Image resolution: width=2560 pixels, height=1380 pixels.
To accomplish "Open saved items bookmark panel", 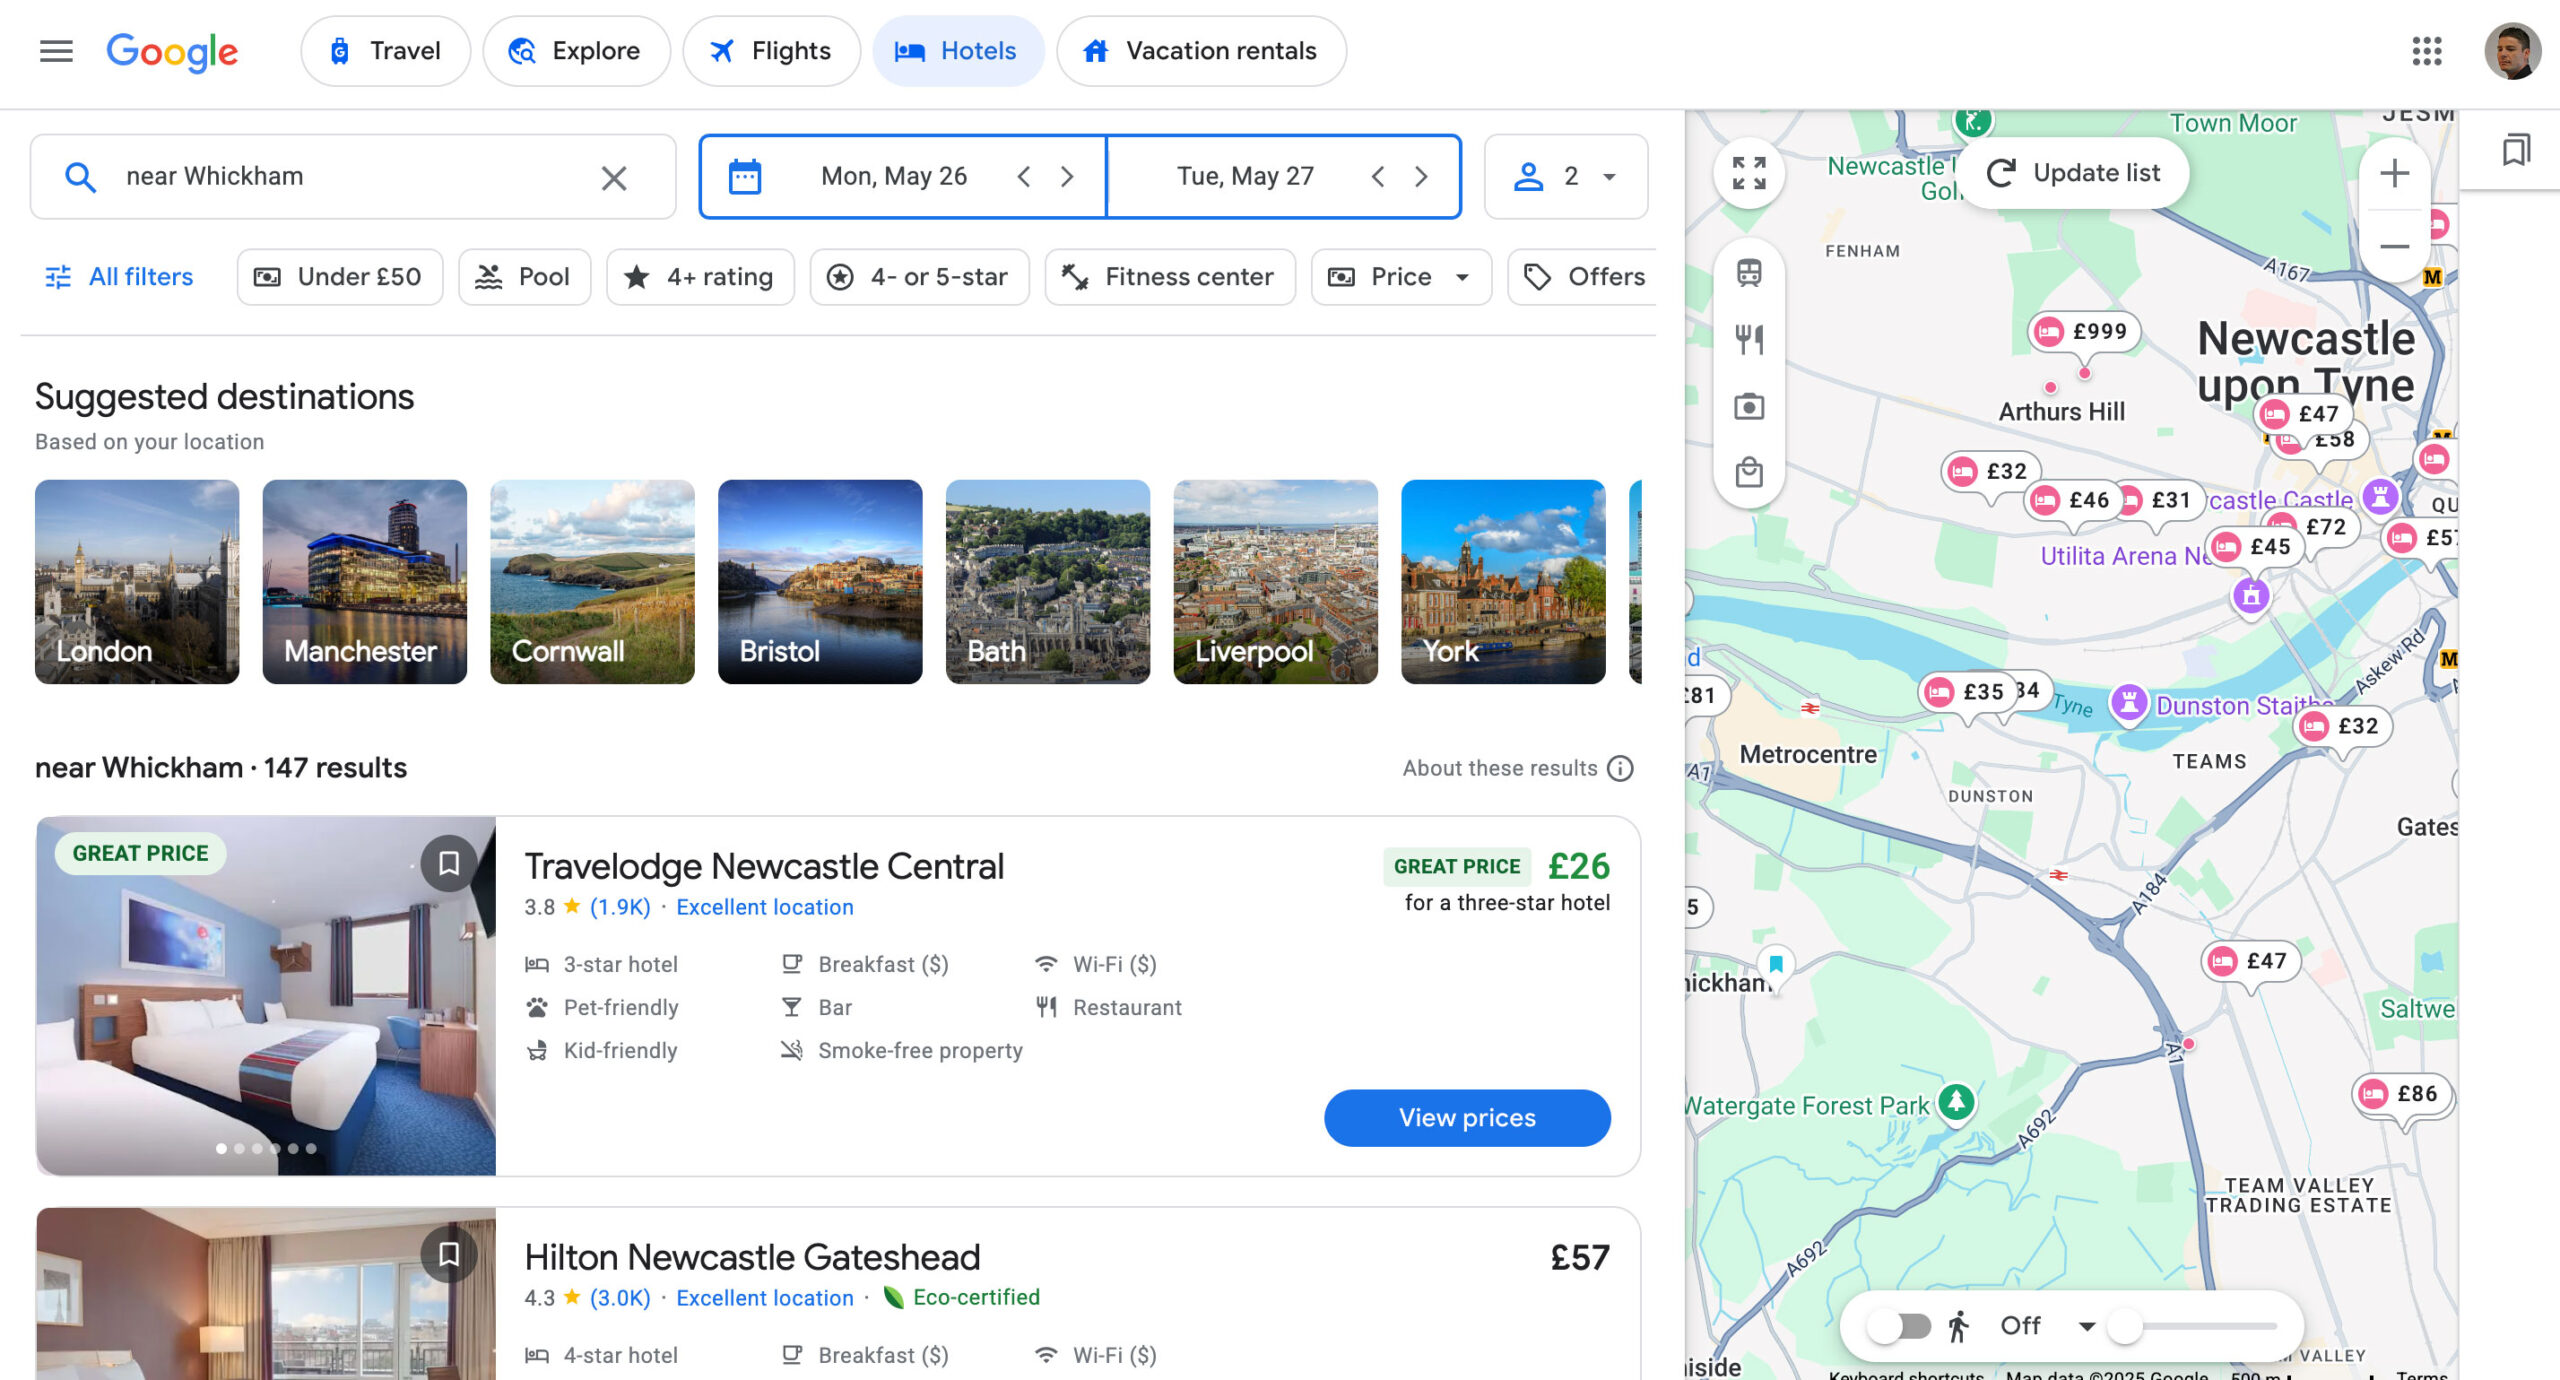I will tap(2515, 150).
